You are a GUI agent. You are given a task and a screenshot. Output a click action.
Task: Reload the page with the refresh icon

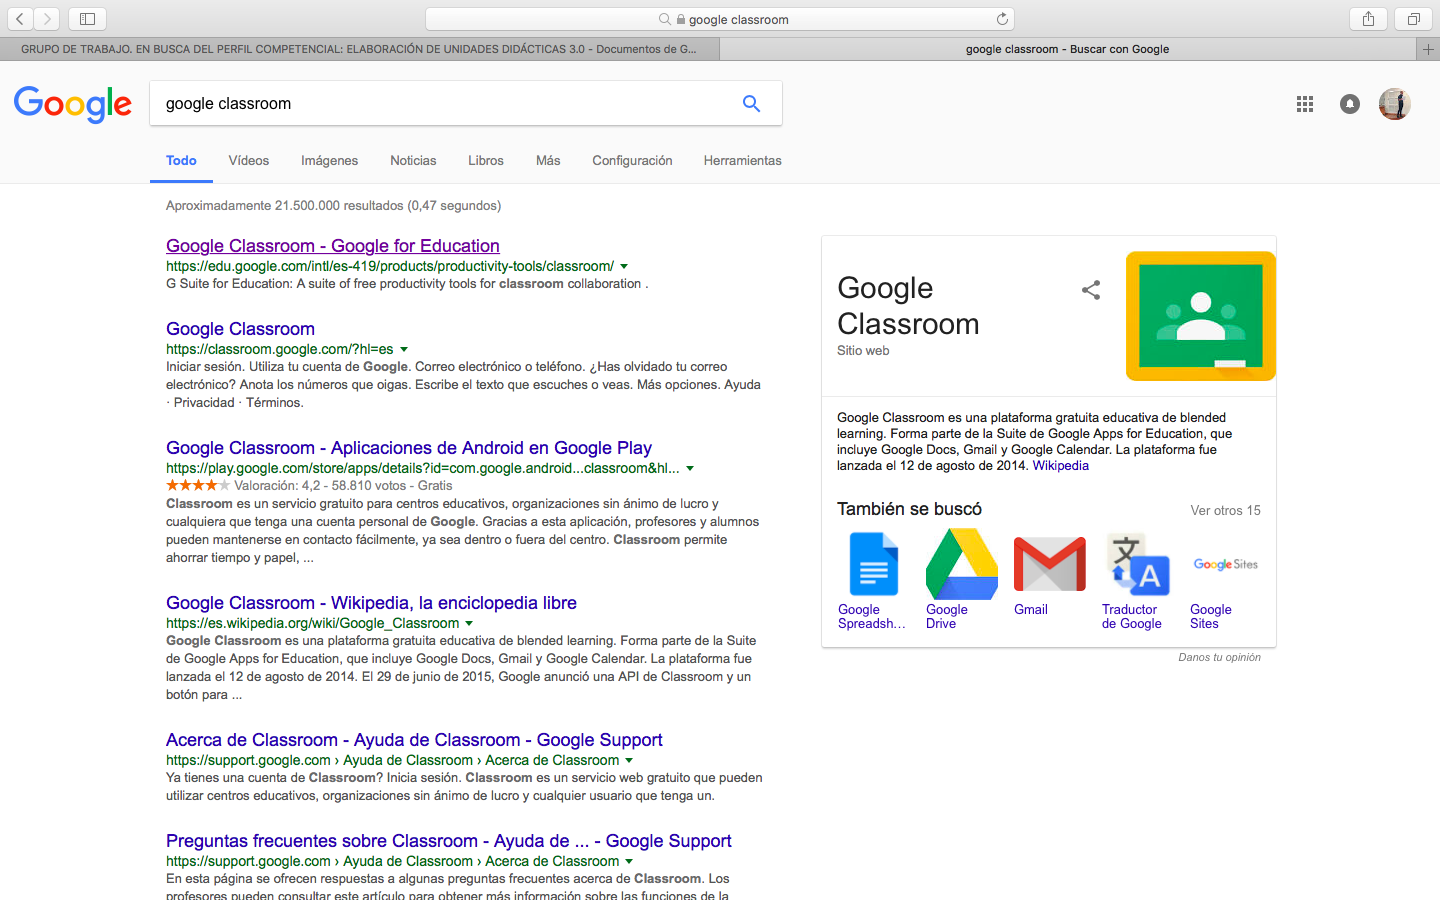click(x=1002, y=19)
